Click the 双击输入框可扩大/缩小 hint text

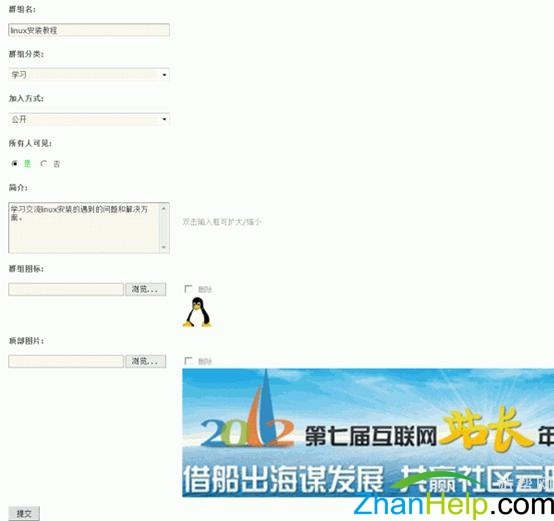[222, 222]
